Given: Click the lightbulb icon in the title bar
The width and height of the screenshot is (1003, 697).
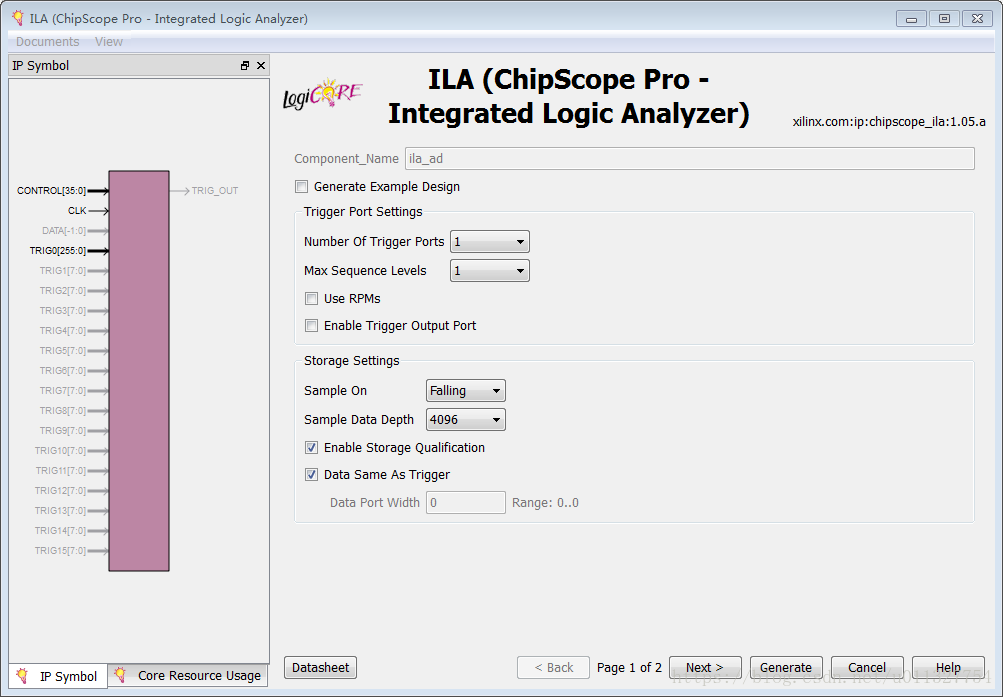Looking at the screenshot, I should [18, 18].
